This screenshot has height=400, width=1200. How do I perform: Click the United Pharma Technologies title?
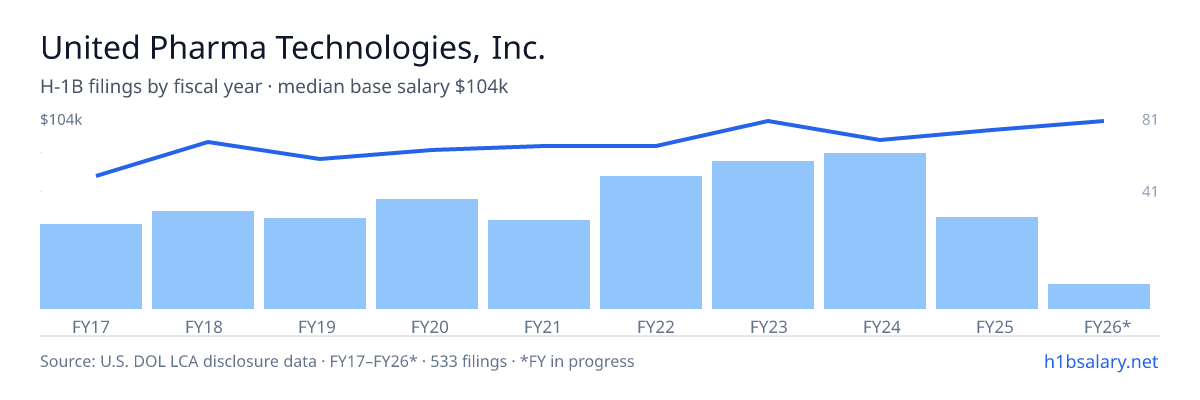293,48
